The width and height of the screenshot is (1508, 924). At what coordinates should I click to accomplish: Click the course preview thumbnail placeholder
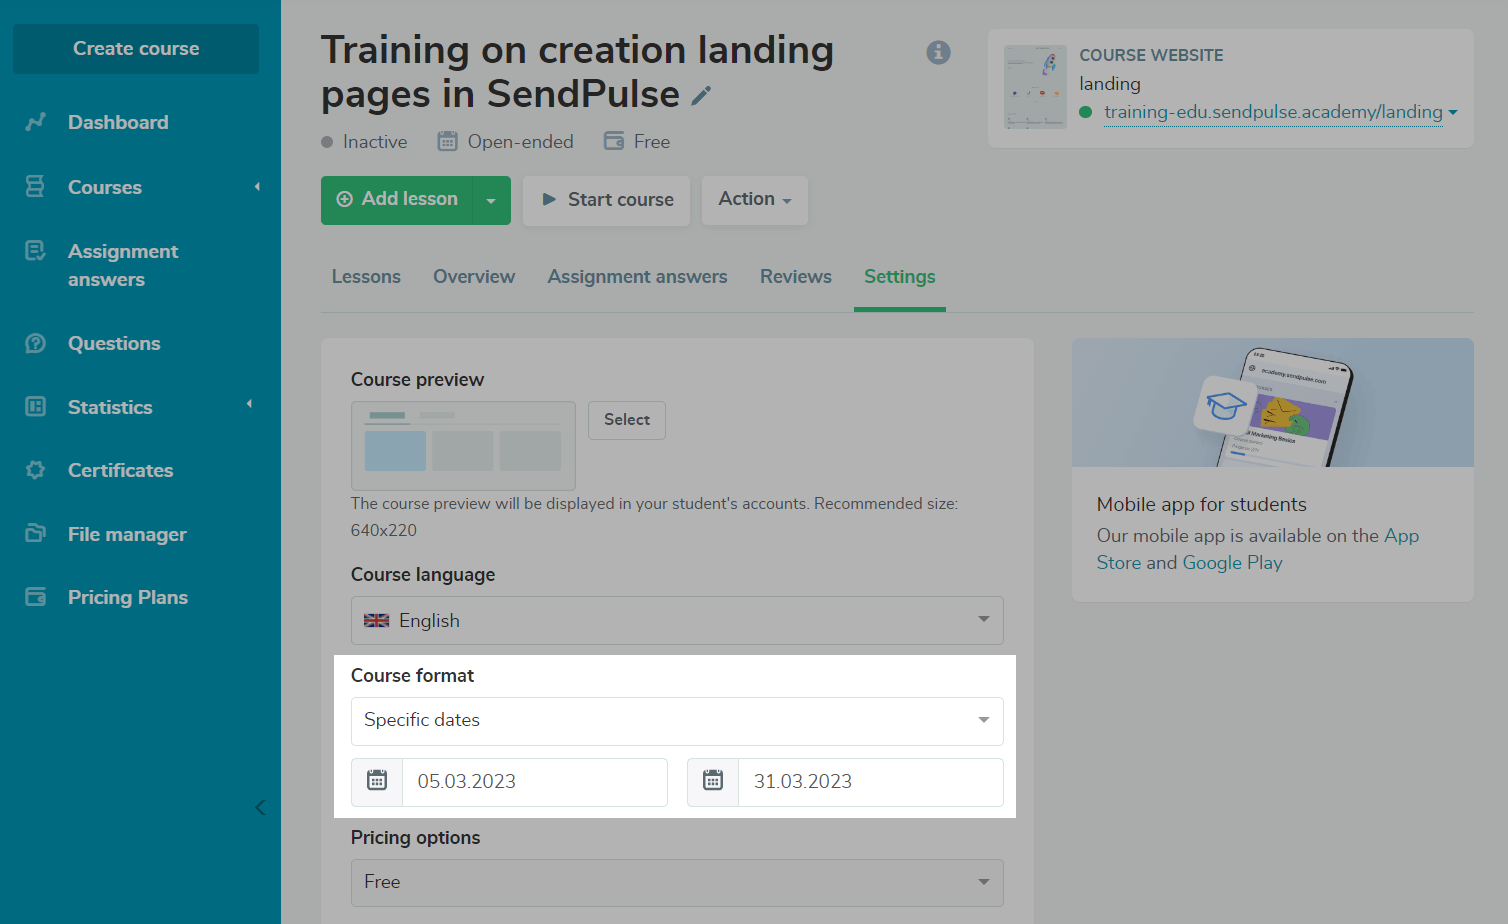[x=463, y=445]
